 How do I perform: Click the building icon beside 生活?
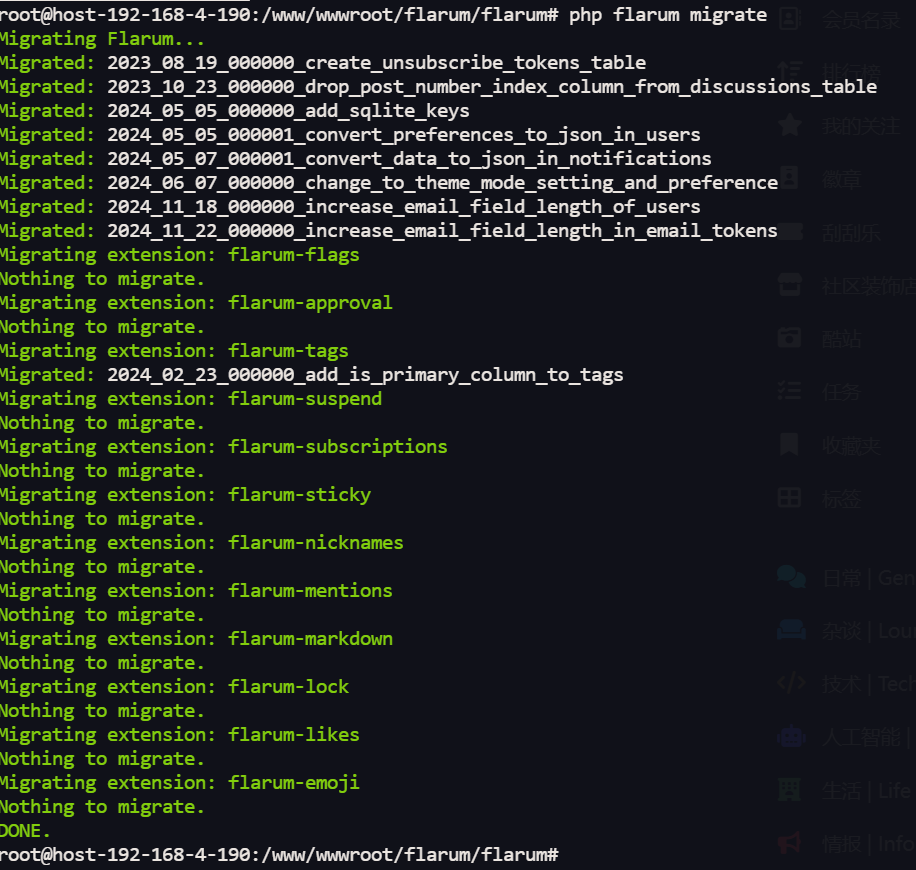(x=789, y=789)
